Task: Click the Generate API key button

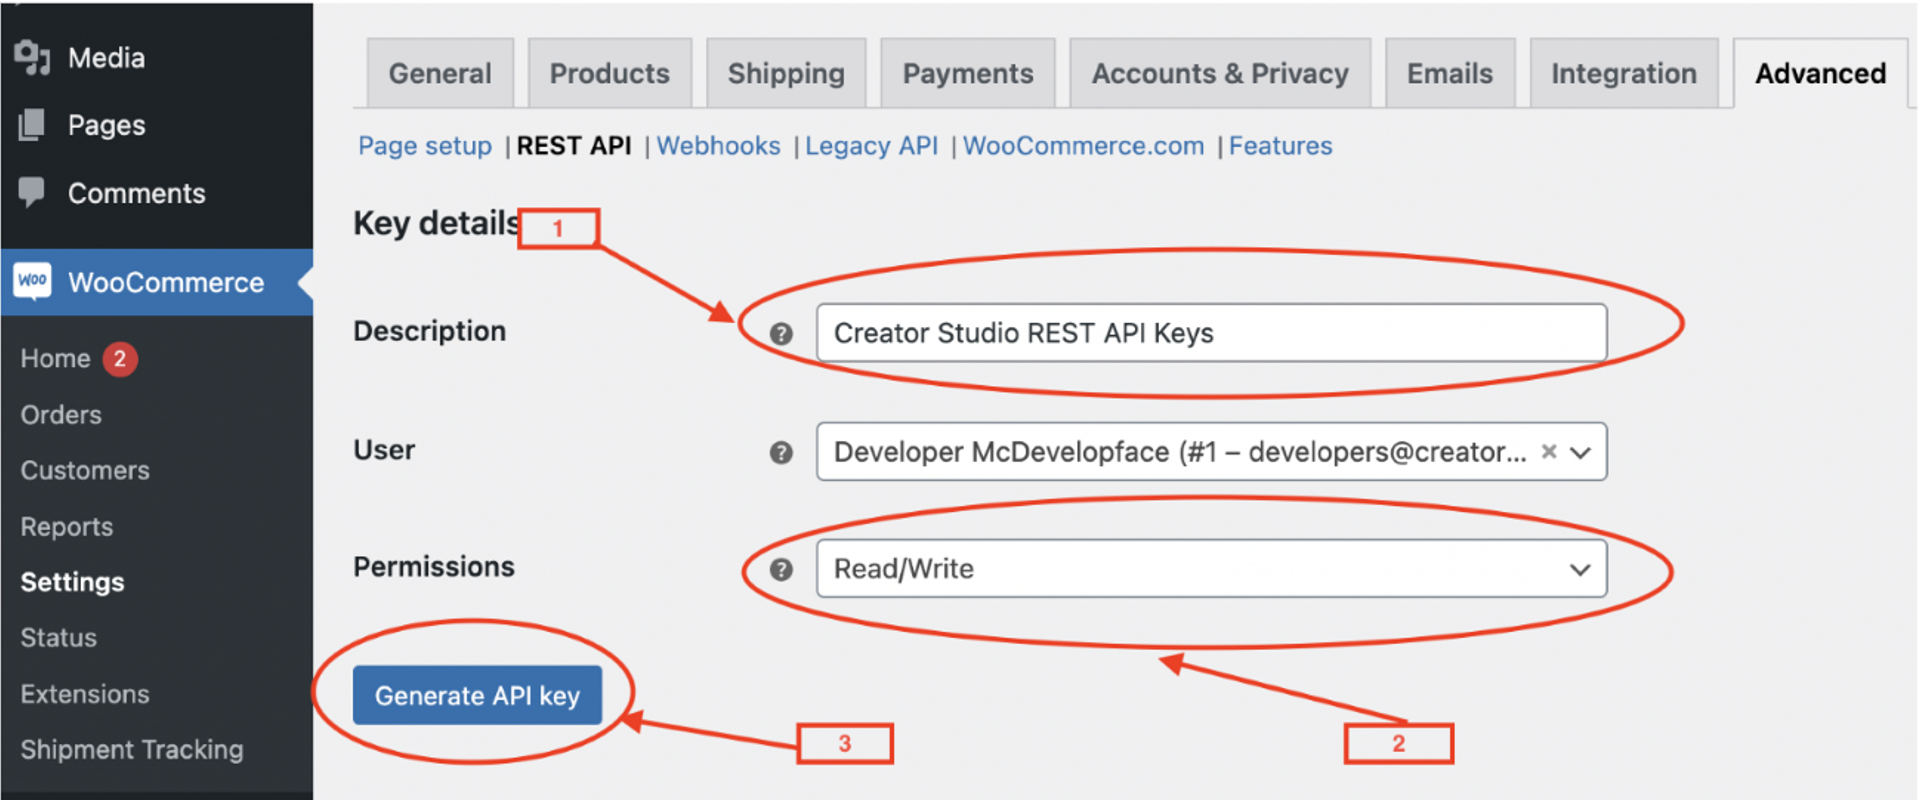Action: pyautogui.click(x=477, y=695)
